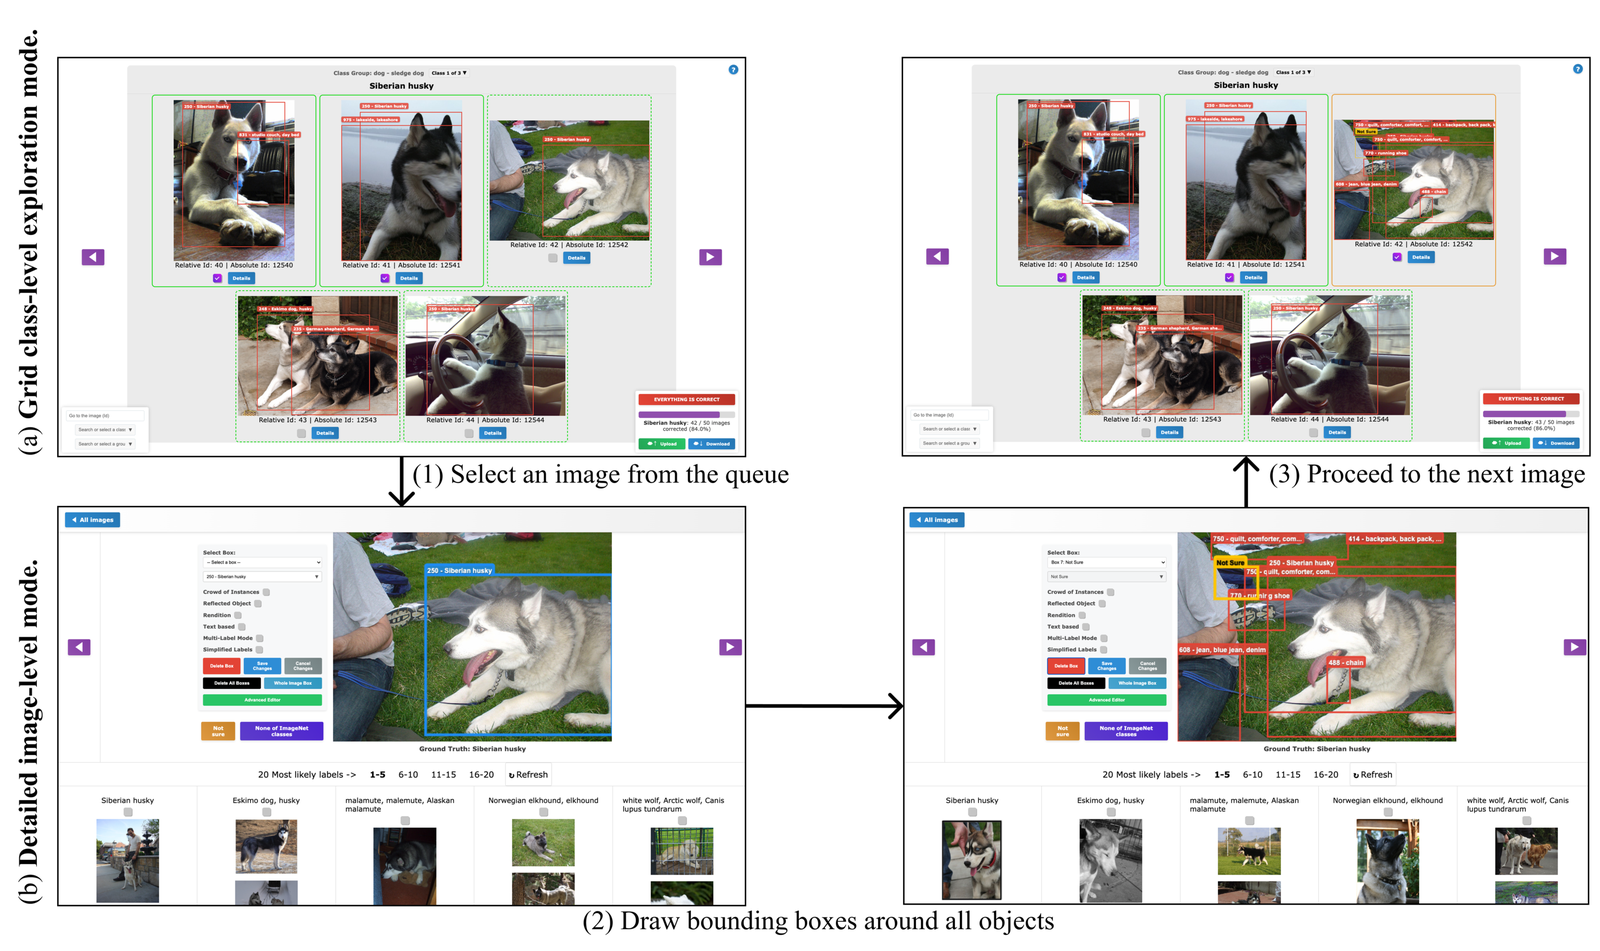Viewport: 1600px width, 951px height.
Task: Click Download in the top-left grid panel
Action: (x=712, y=444)
